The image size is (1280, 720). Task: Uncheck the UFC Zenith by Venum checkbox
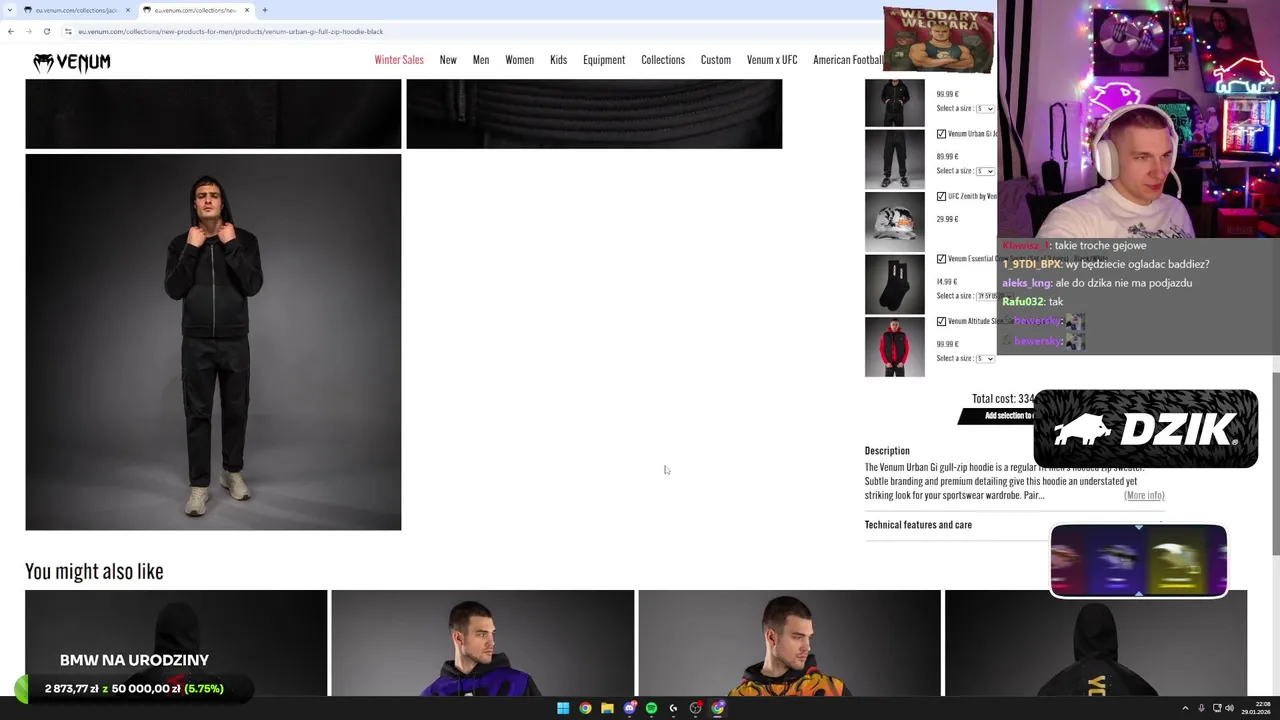click(941, 196)
